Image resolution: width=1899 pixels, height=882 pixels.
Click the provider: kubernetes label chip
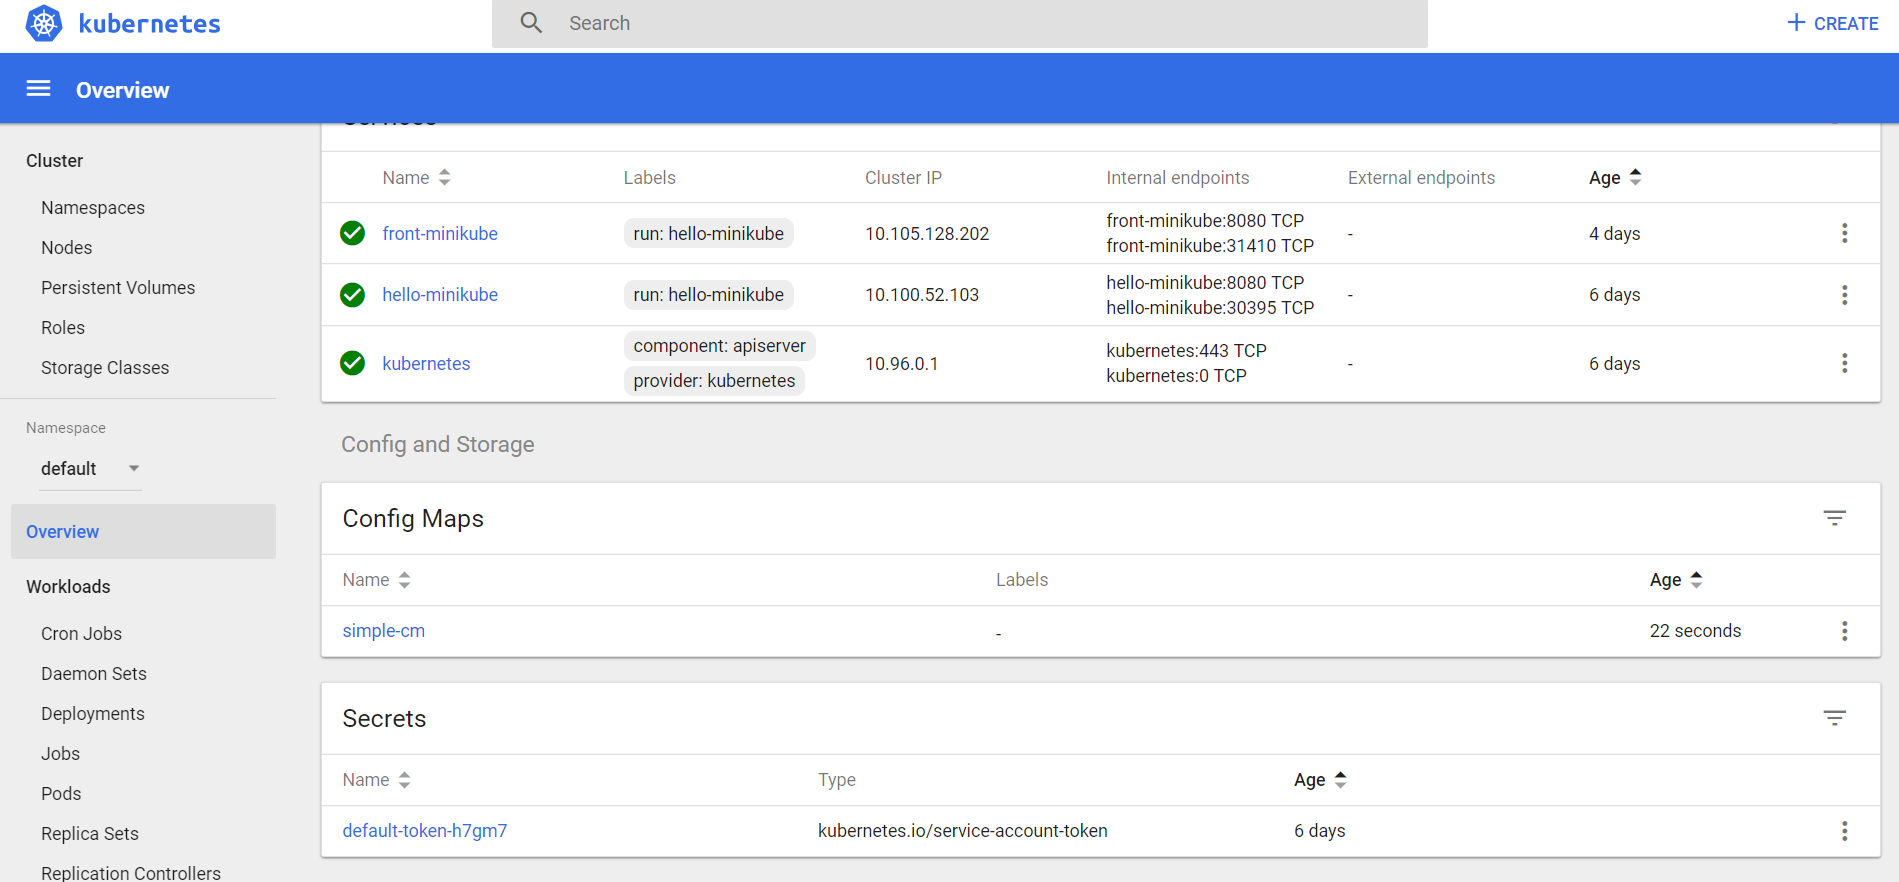(x=714, y=381)
